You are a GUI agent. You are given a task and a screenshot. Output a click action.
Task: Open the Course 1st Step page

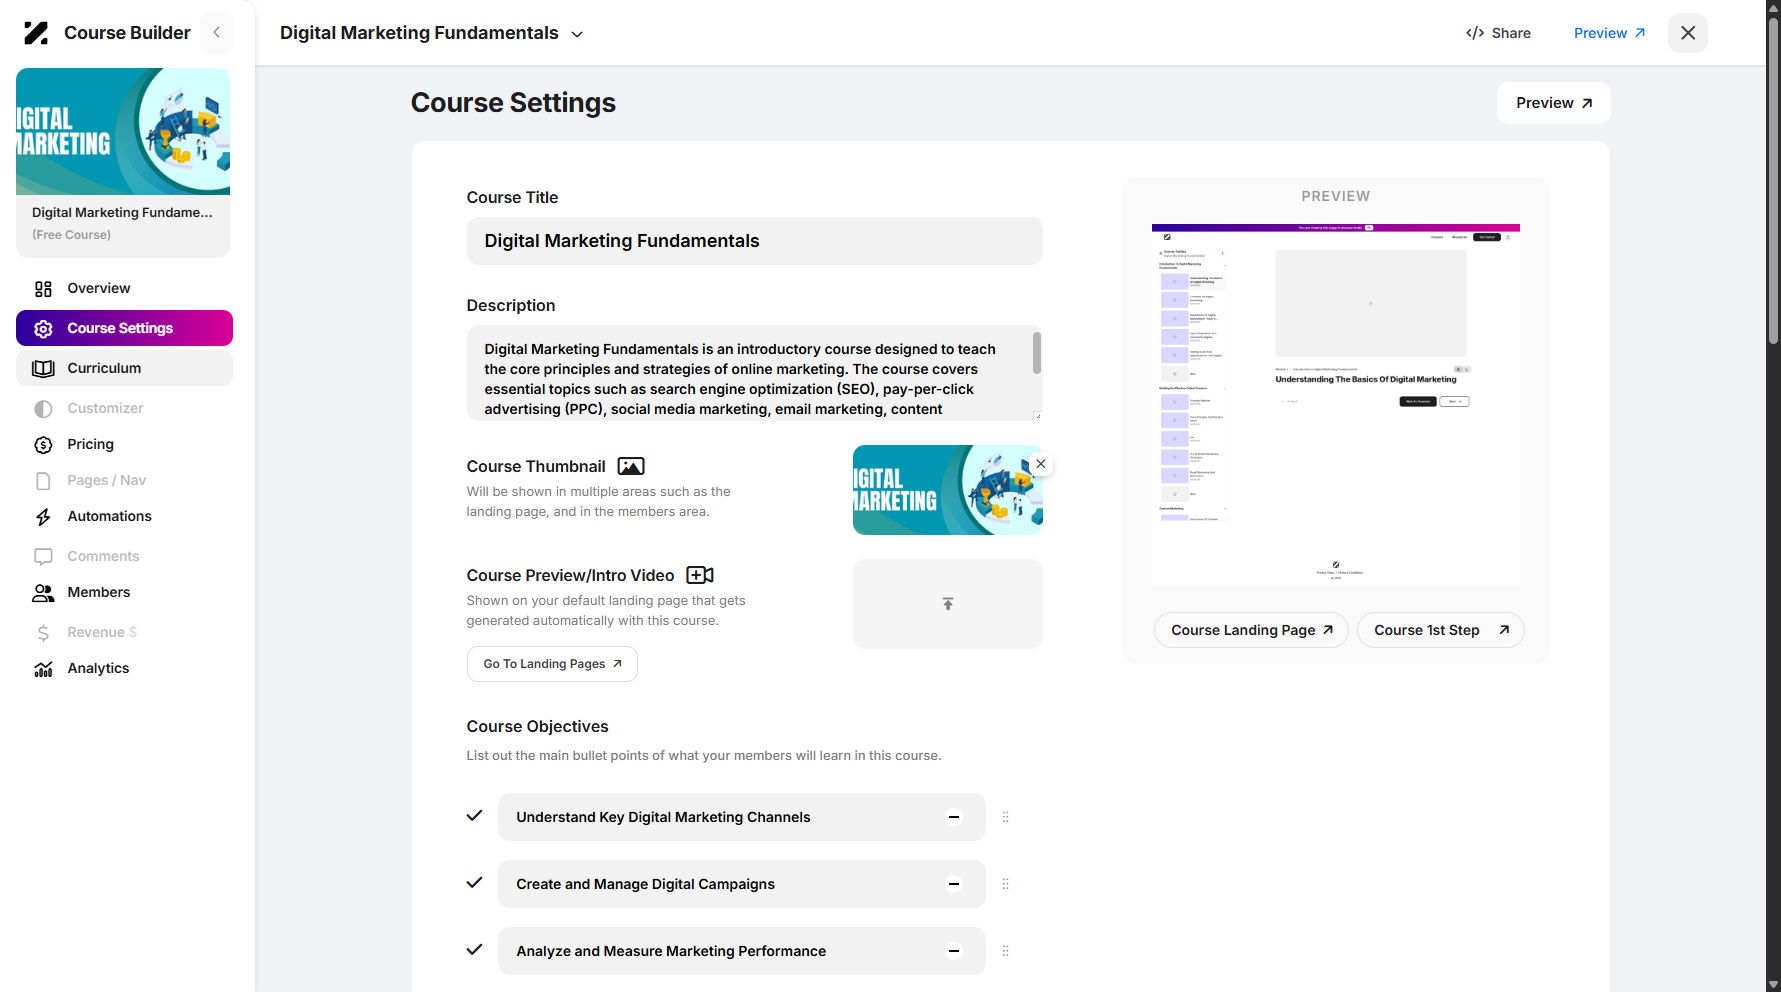click(x=1440, y=630)
